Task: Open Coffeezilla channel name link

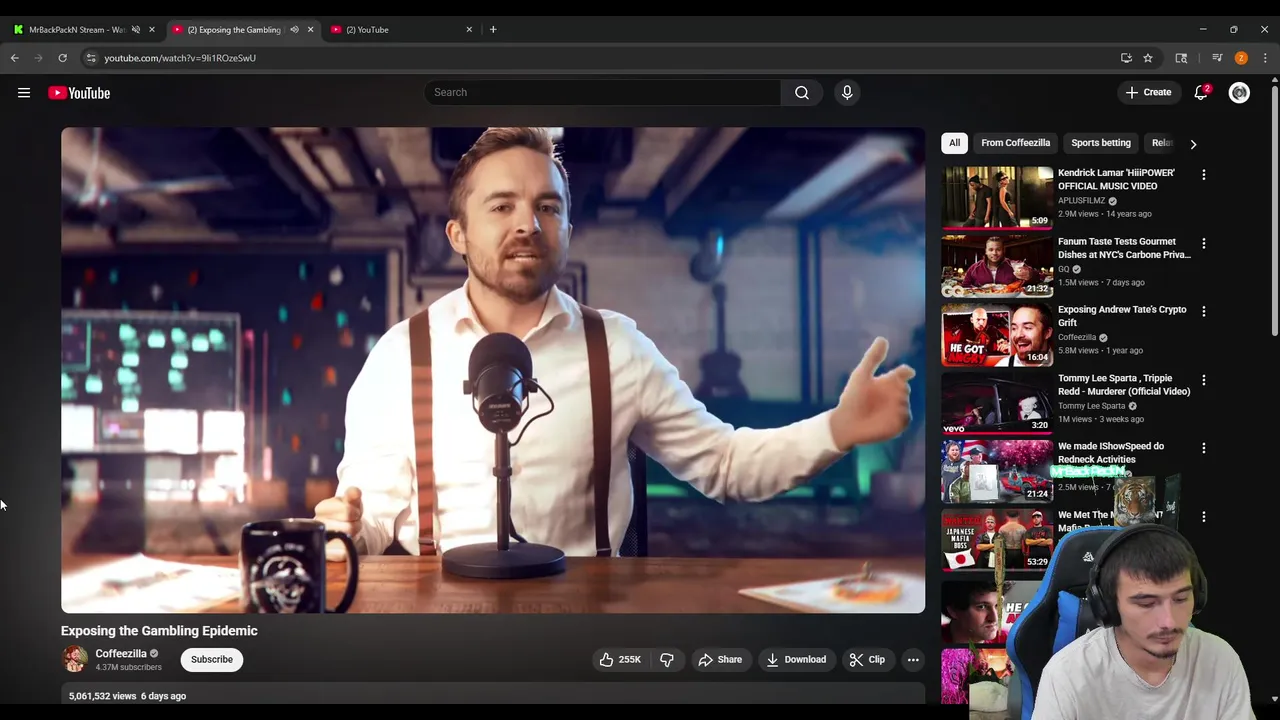Action: (121, 654)
